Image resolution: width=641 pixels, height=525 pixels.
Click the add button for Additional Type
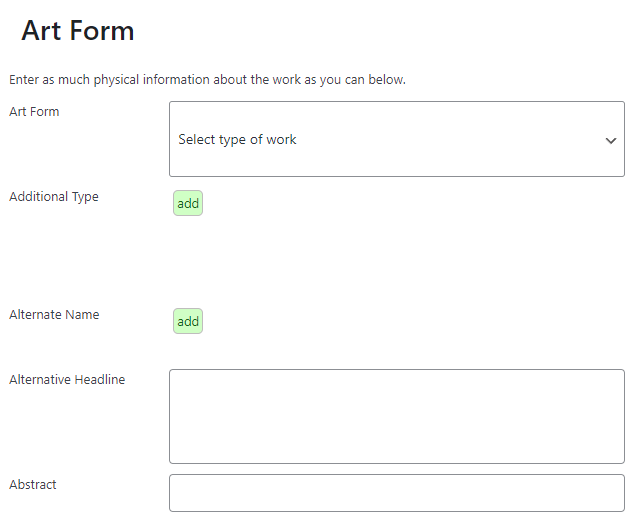pos(188,204)
